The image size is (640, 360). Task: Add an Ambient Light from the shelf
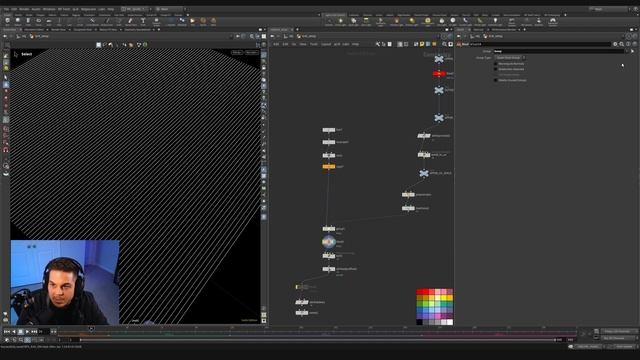point(495,21)
